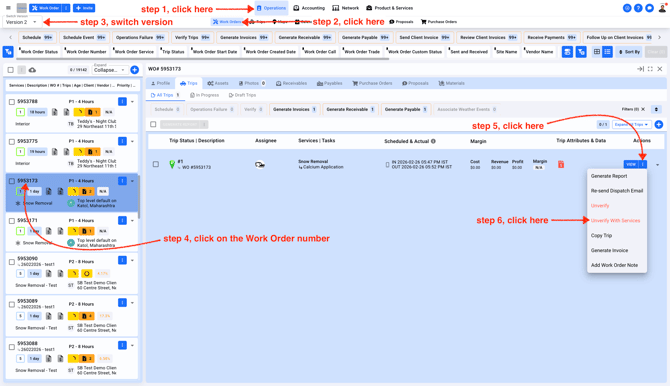This screenshot has height=386, width=670.
Task: Click the first document icon in work order 5953775
Action: 55,152
